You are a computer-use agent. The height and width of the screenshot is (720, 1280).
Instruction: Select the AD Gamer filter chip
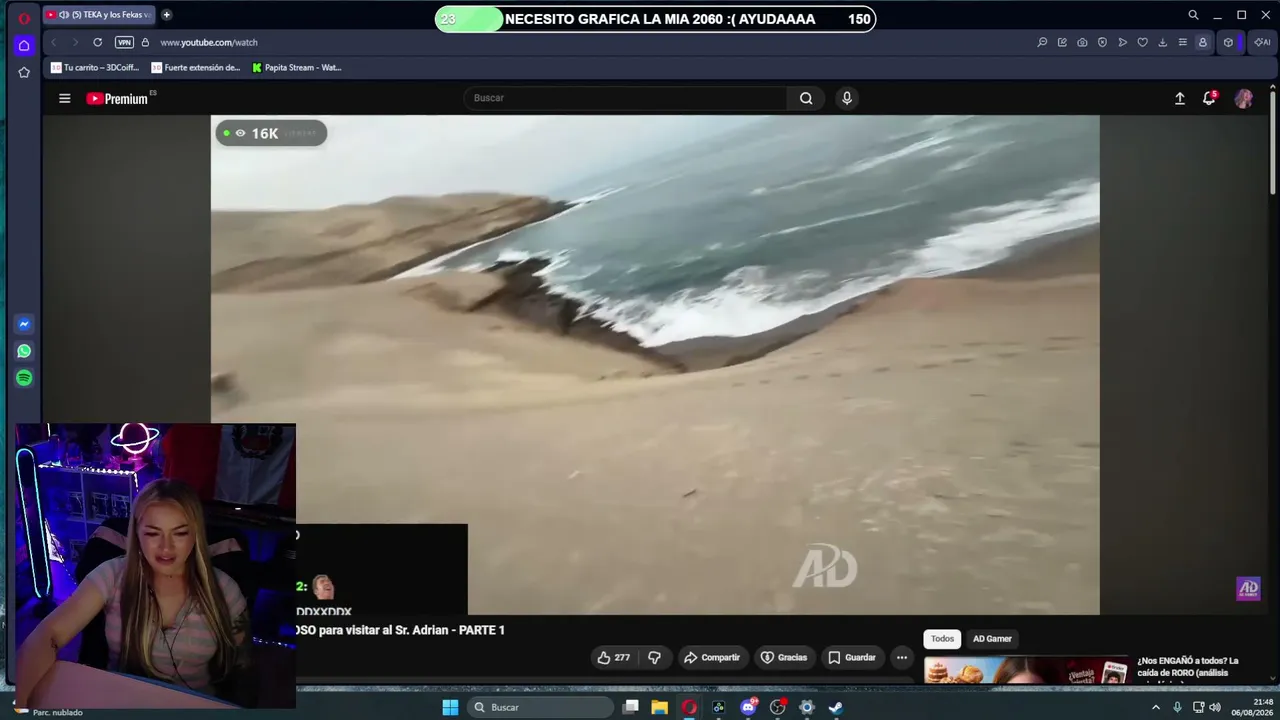(x=992, y=639)
